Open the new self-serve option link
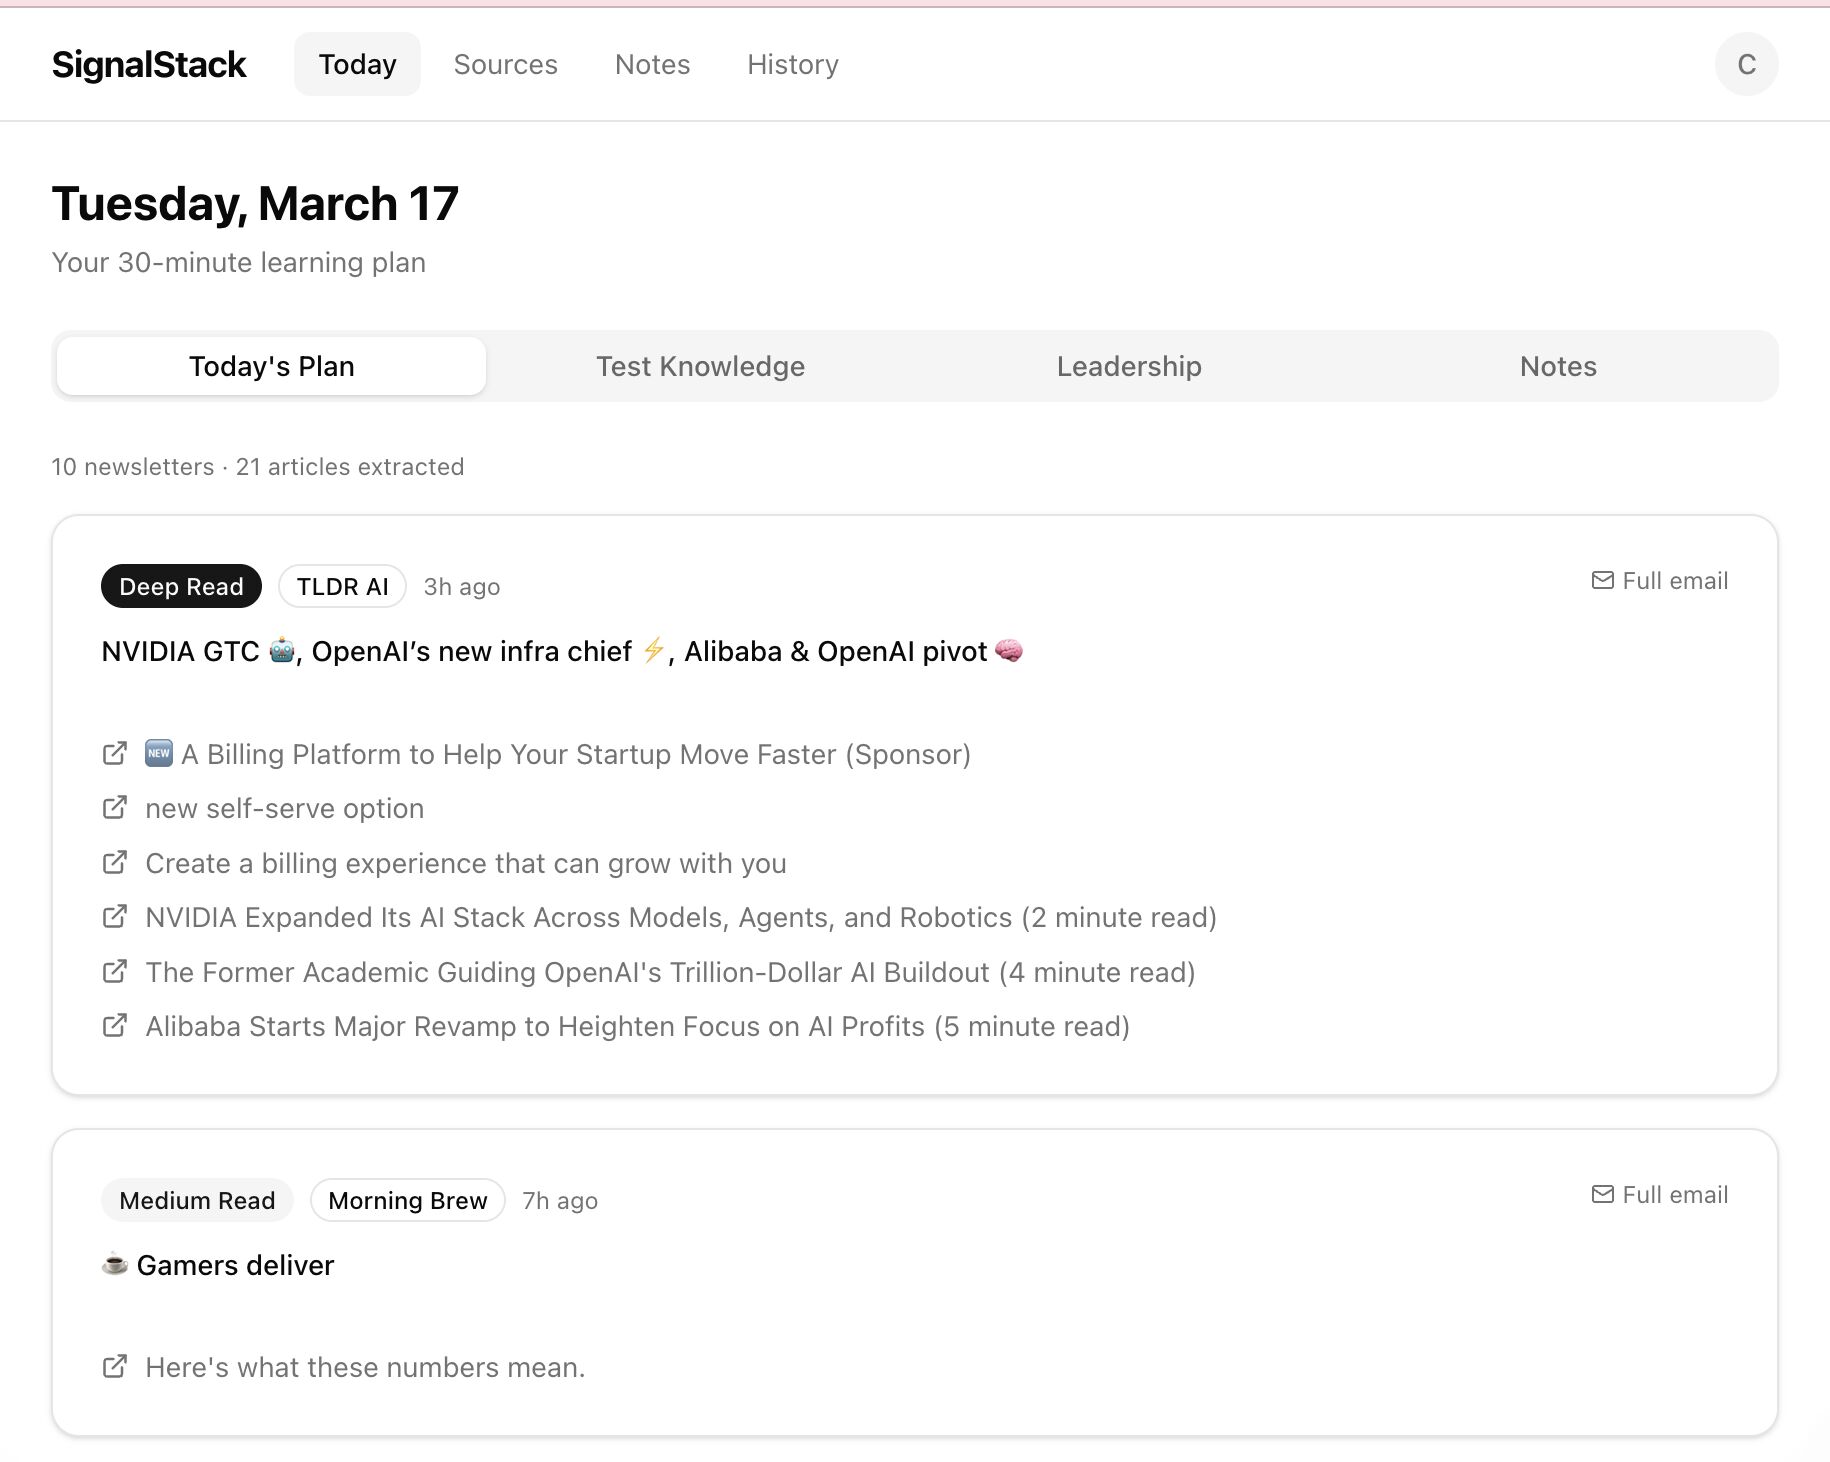This screenshot has width=1830, height=1462. (285, 808)
